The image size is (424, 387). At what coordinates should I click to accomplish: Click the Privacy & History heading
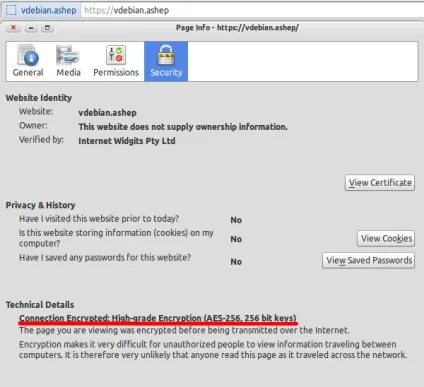40,205
